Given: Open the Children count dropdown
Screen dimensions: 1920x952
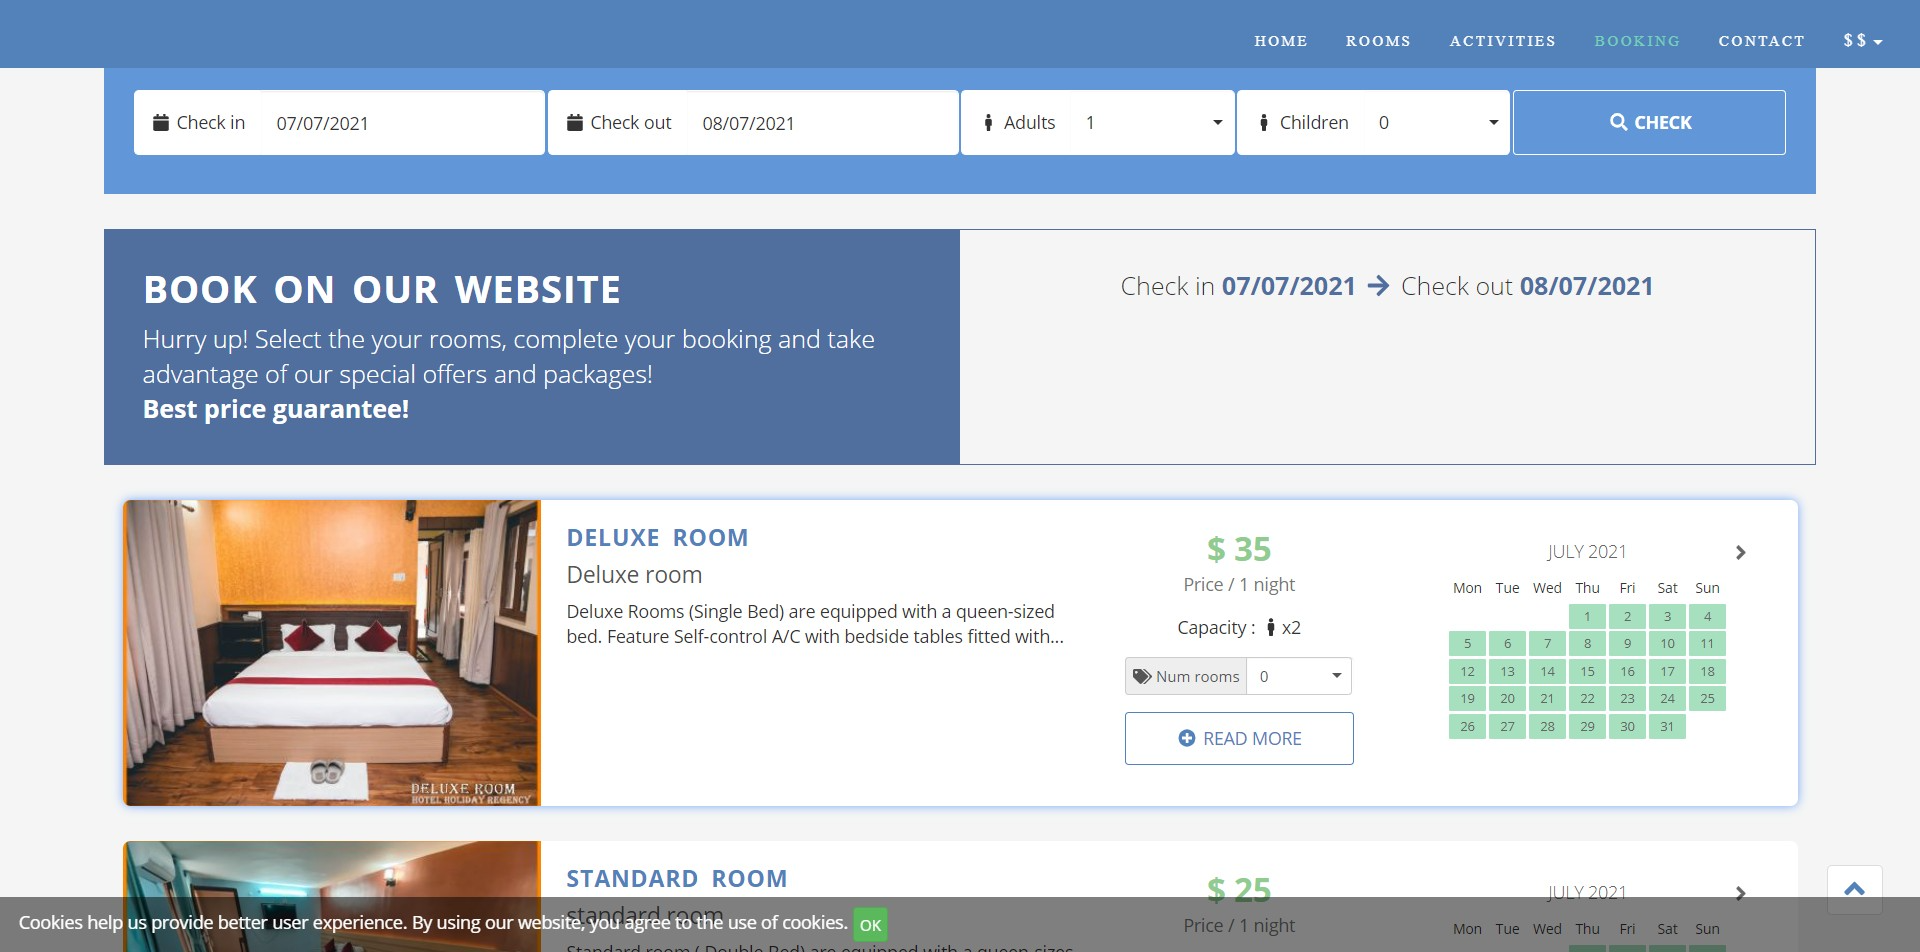Looking at the screenshot, I should click(1436, 122).
